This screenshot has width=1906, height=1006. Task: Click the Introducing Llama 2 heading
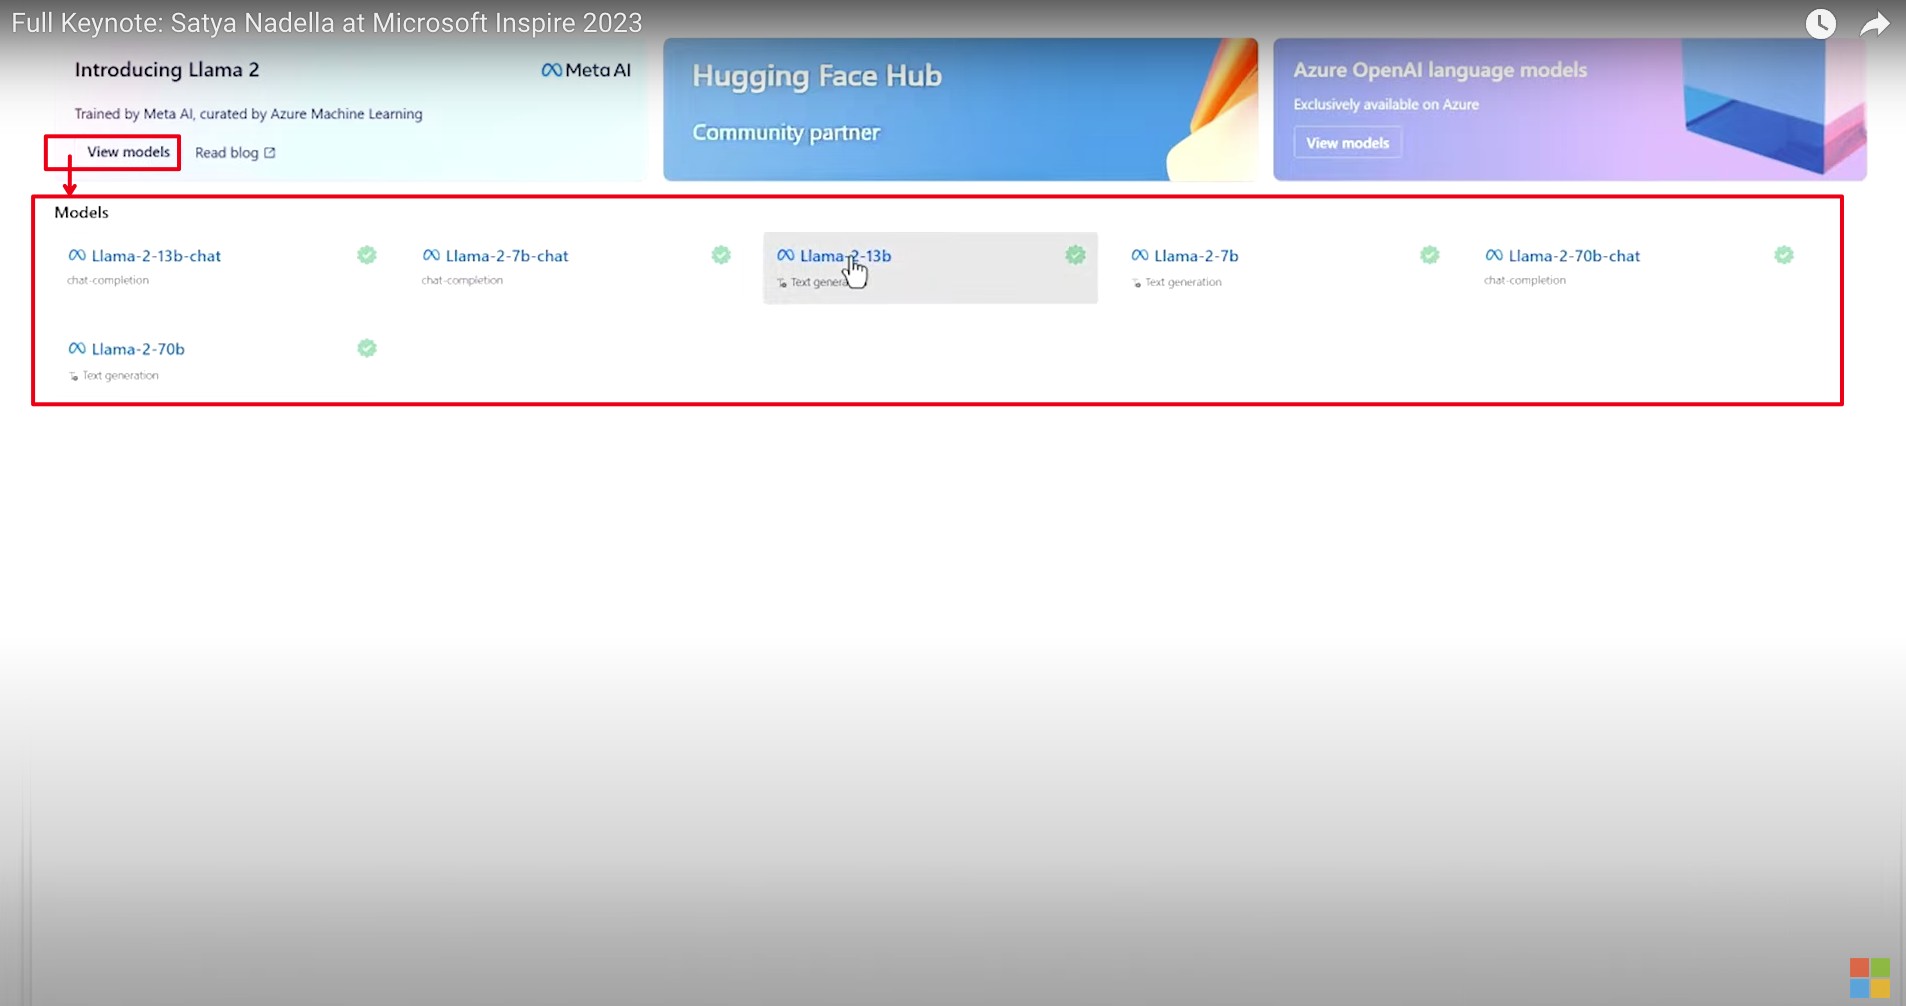pos(167,70)
